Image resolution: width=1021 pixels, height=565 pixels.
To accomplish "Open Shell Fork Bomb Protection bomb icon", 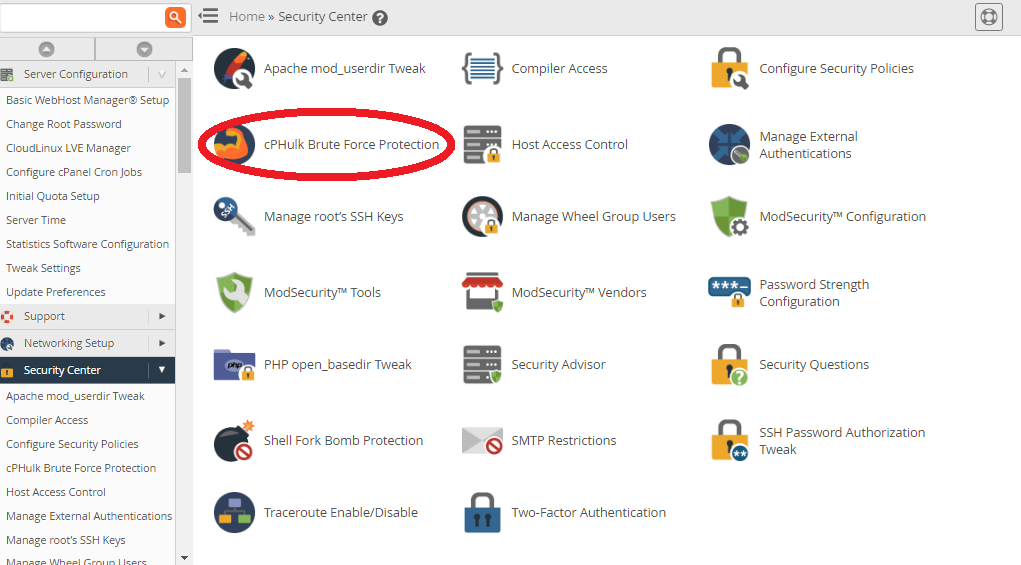I will 234,441.
